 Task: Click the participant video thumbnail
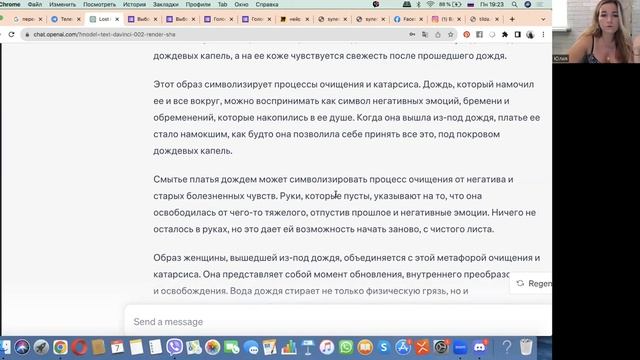(x=596, y=31)
